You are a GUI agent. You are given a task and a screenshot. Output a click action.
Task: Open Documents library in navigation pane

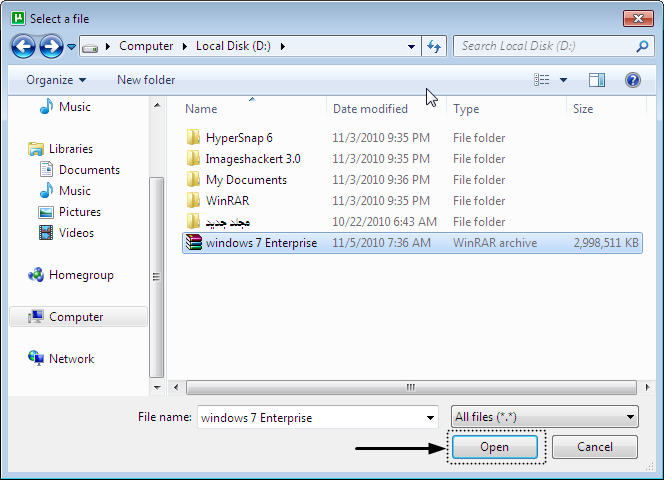tap(89, 170)
